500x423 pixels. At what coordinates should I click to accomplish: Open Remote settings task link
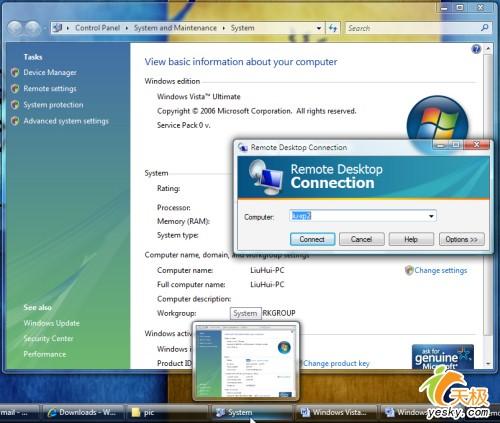[50, 89]
